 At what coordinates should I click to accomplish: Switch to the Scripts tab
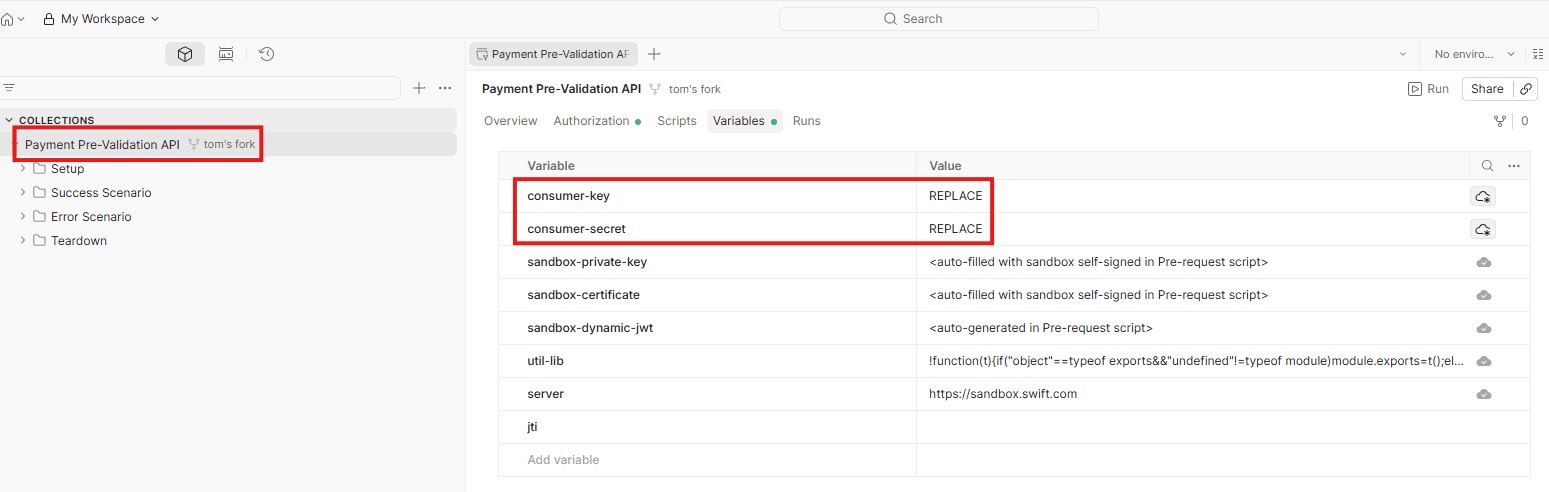(677, 121)
